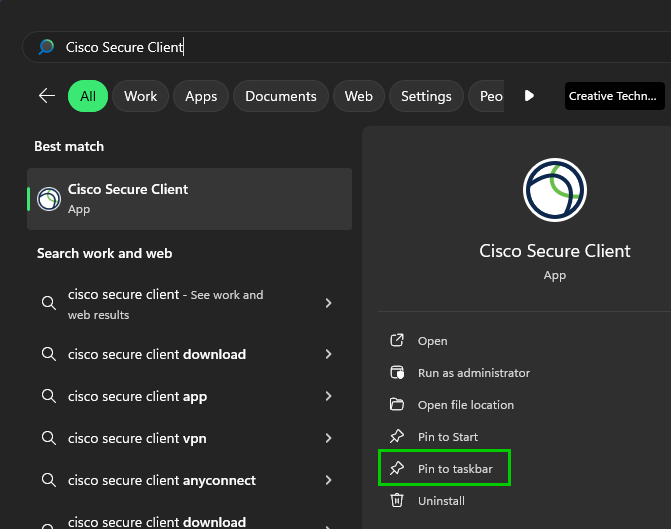Click the back arrow icon
This screenshot has height=529, width=671.
46,96
